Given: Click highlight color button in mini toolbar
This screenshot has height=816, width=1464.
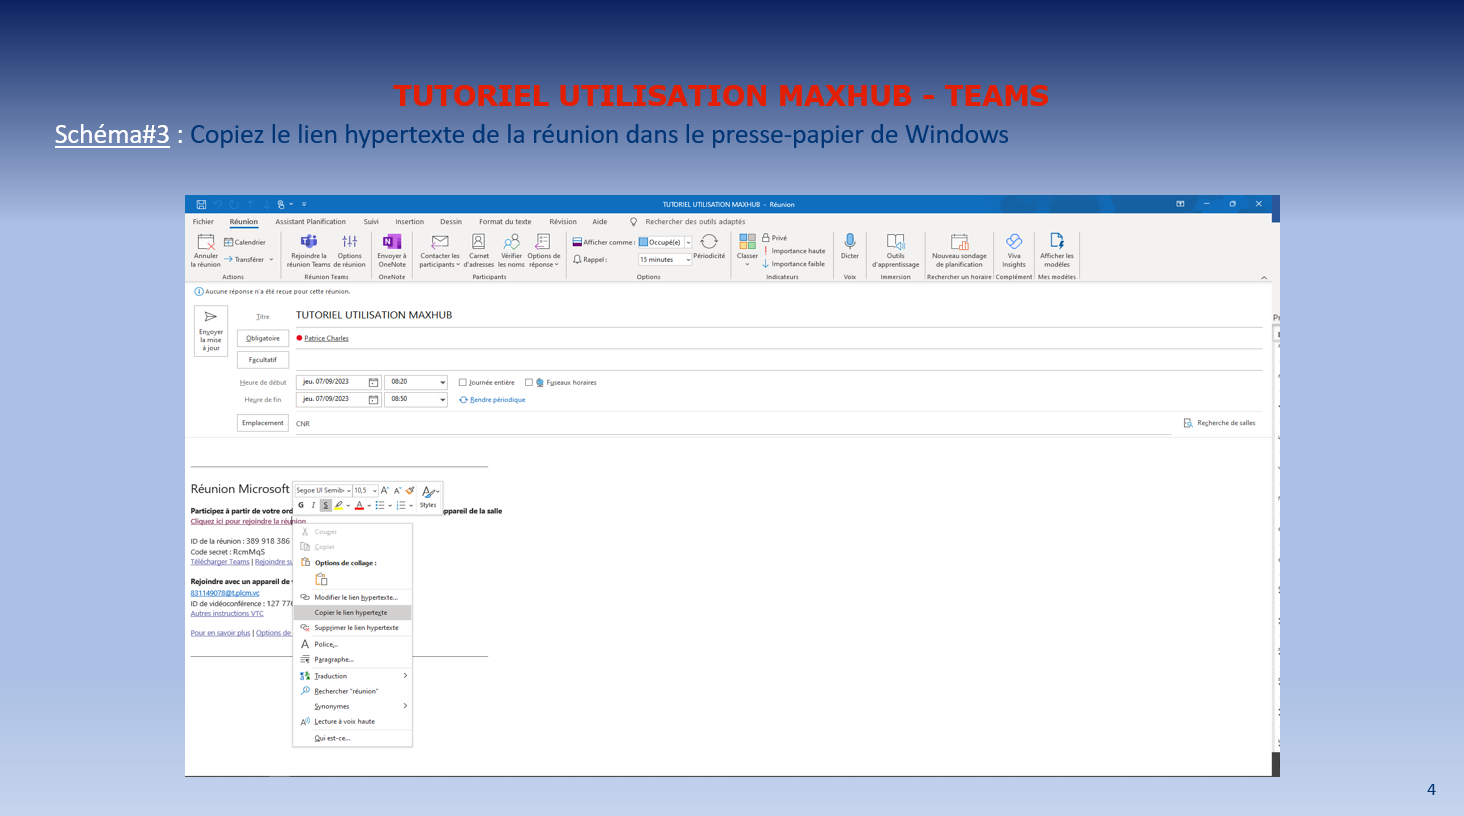Looking at the screenshot, I should coord(339,505).
